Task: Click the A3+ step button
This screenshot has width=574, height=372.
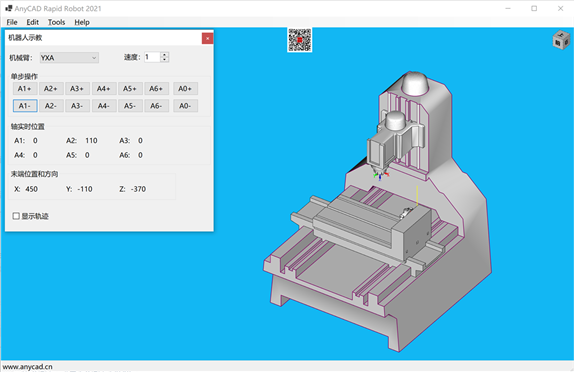Action: [x=77, y=89]
